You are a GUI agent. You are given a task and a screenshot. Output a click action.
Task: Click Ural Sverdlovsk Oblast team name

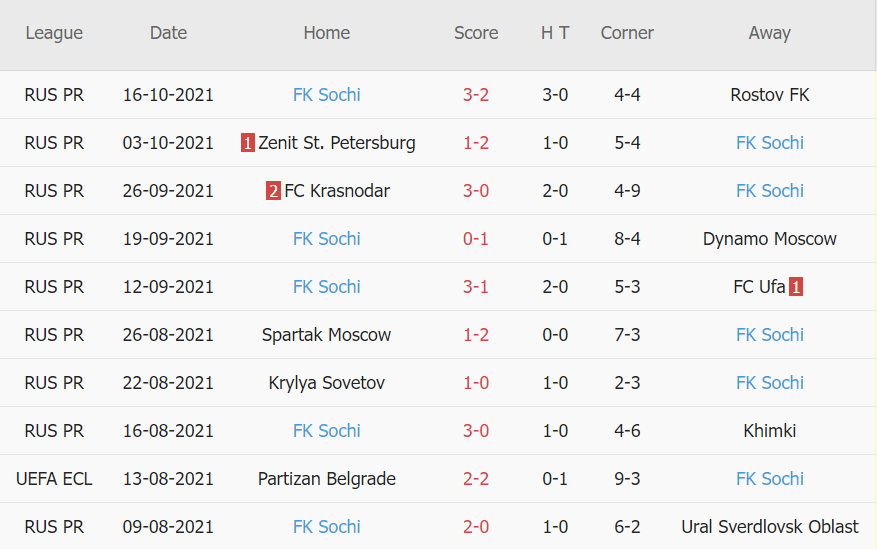point(769,527)
